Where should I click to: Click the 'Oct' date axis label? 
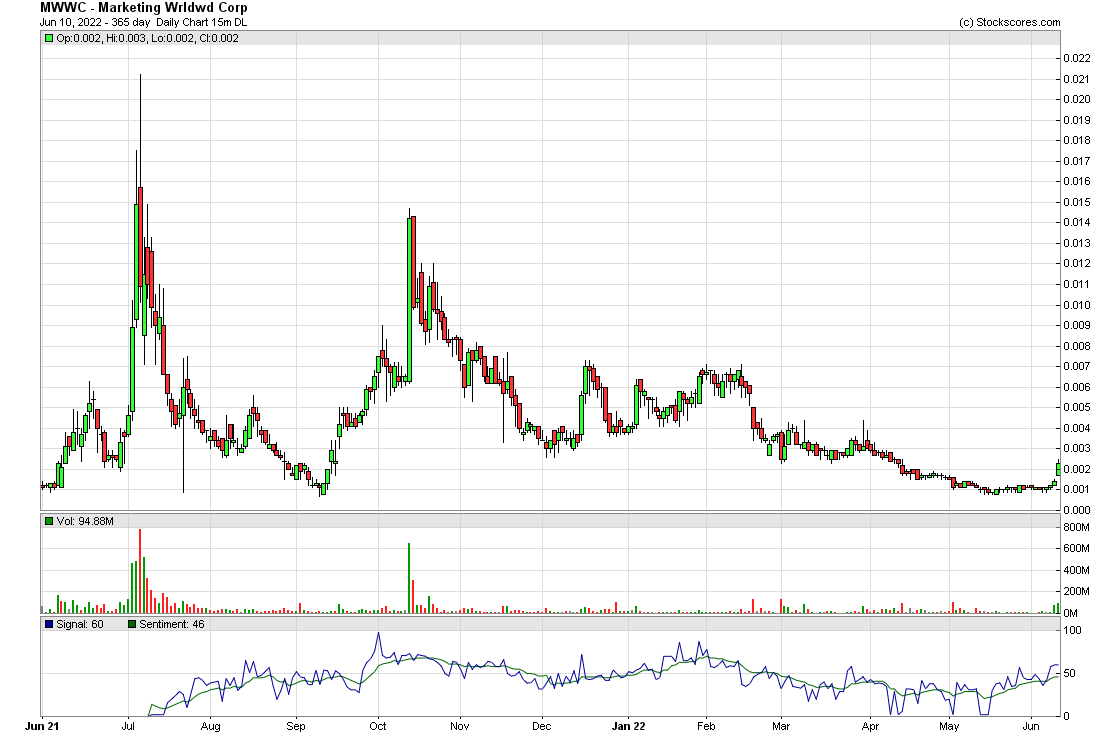coord(378,726)
